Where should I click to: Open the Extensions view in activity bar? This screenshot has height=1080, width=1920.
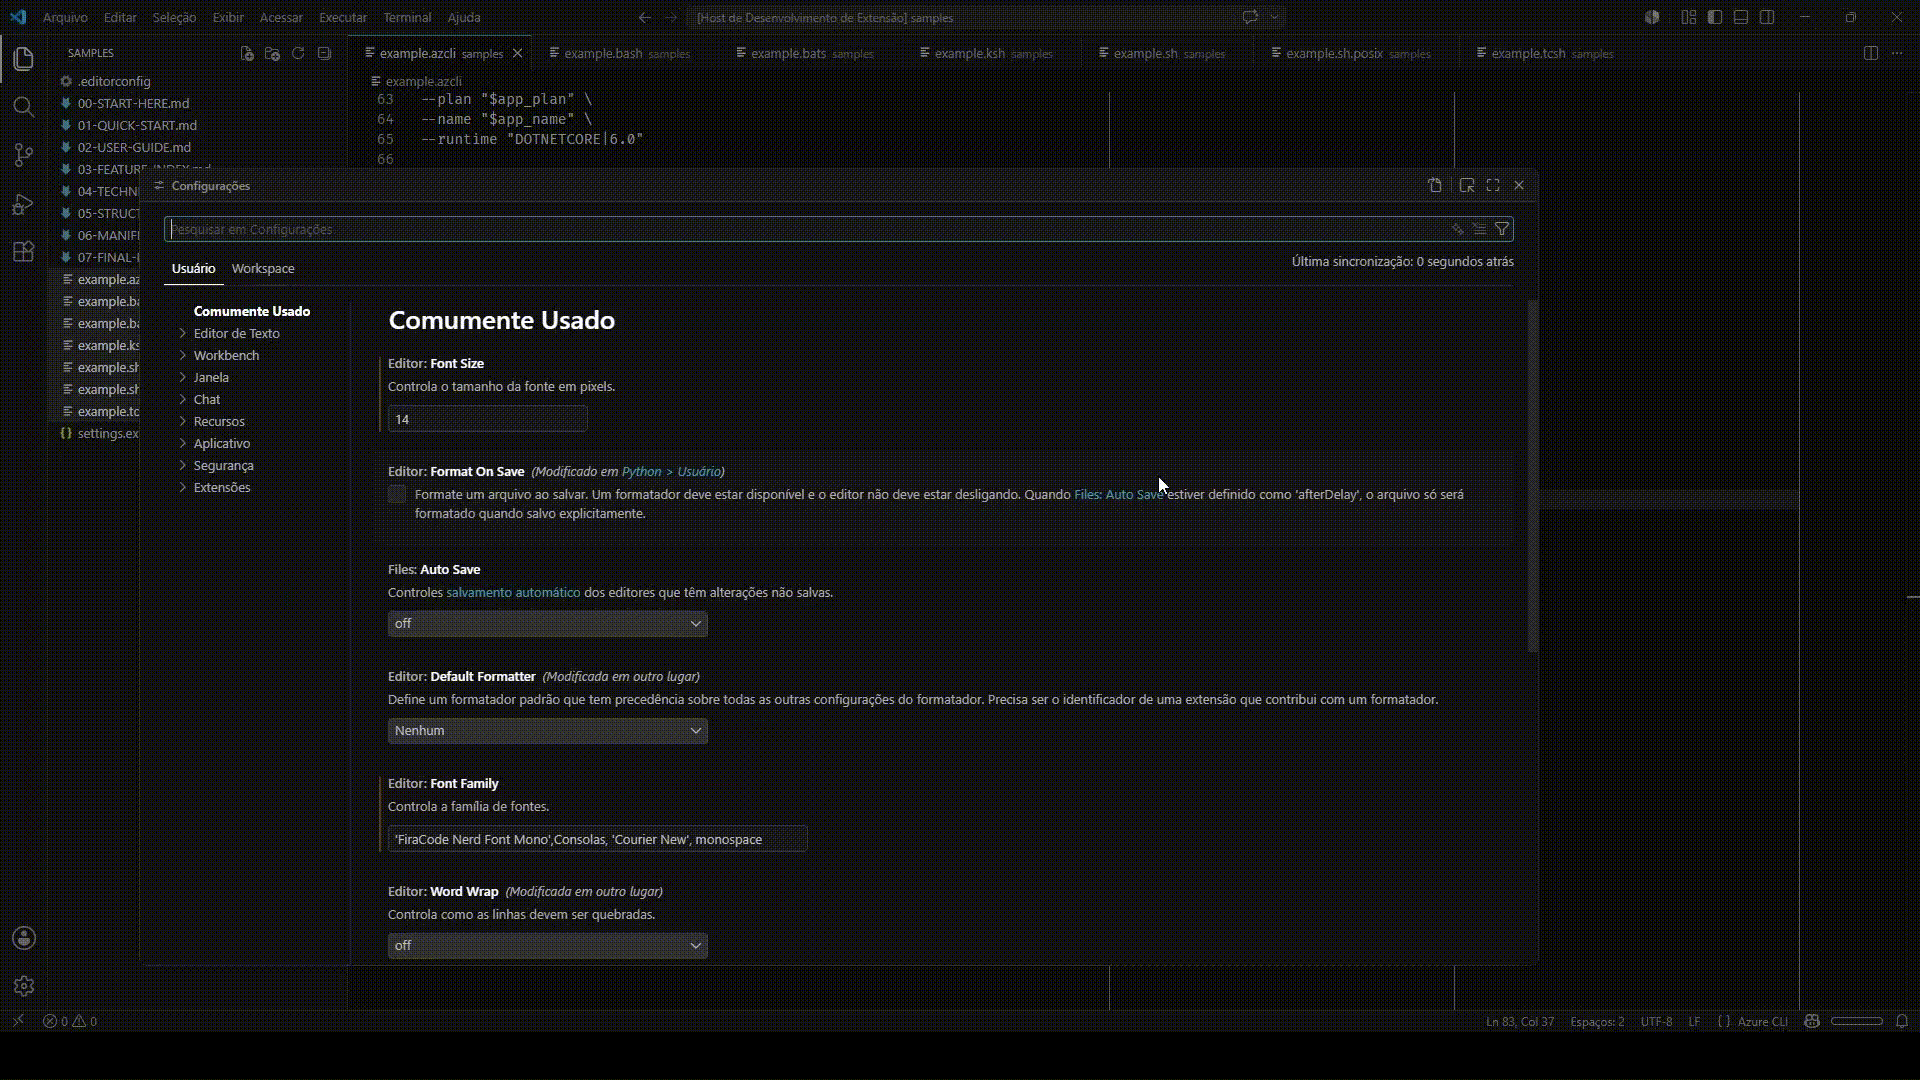point(24,252)
